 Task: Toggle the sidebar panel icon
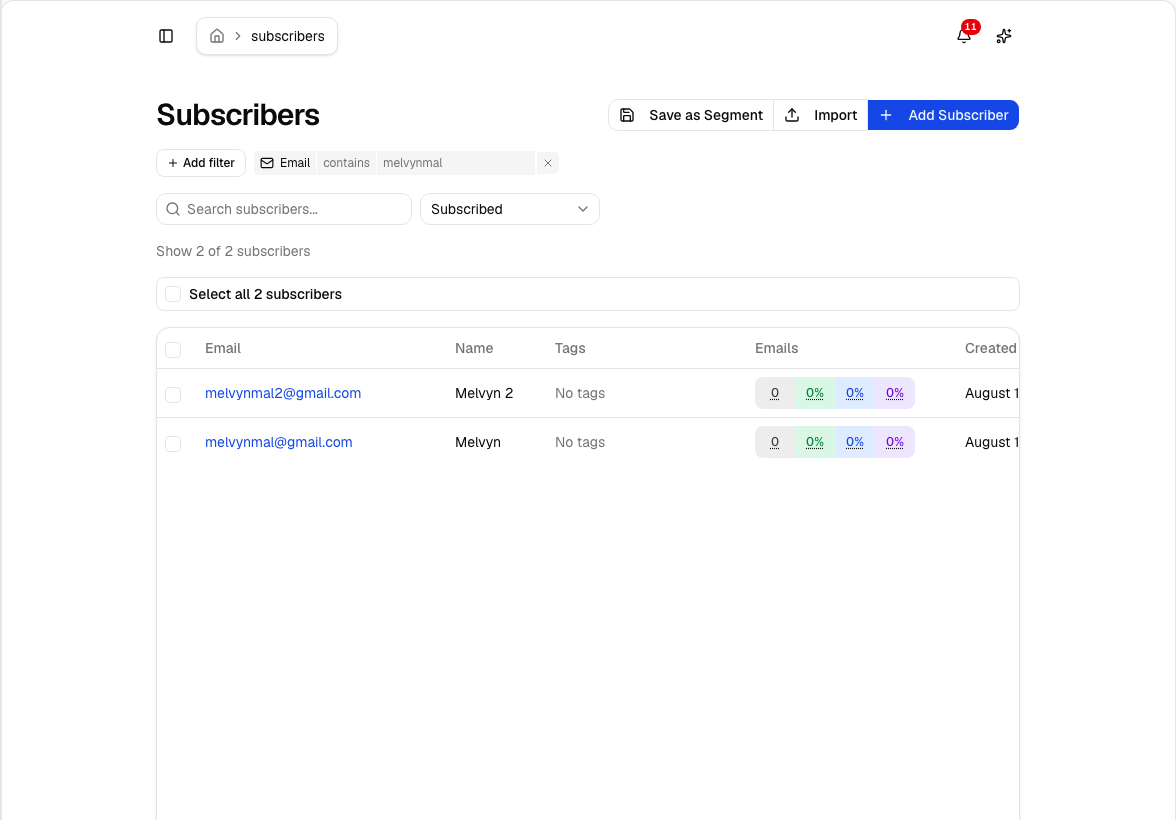[x=166, y=36]
